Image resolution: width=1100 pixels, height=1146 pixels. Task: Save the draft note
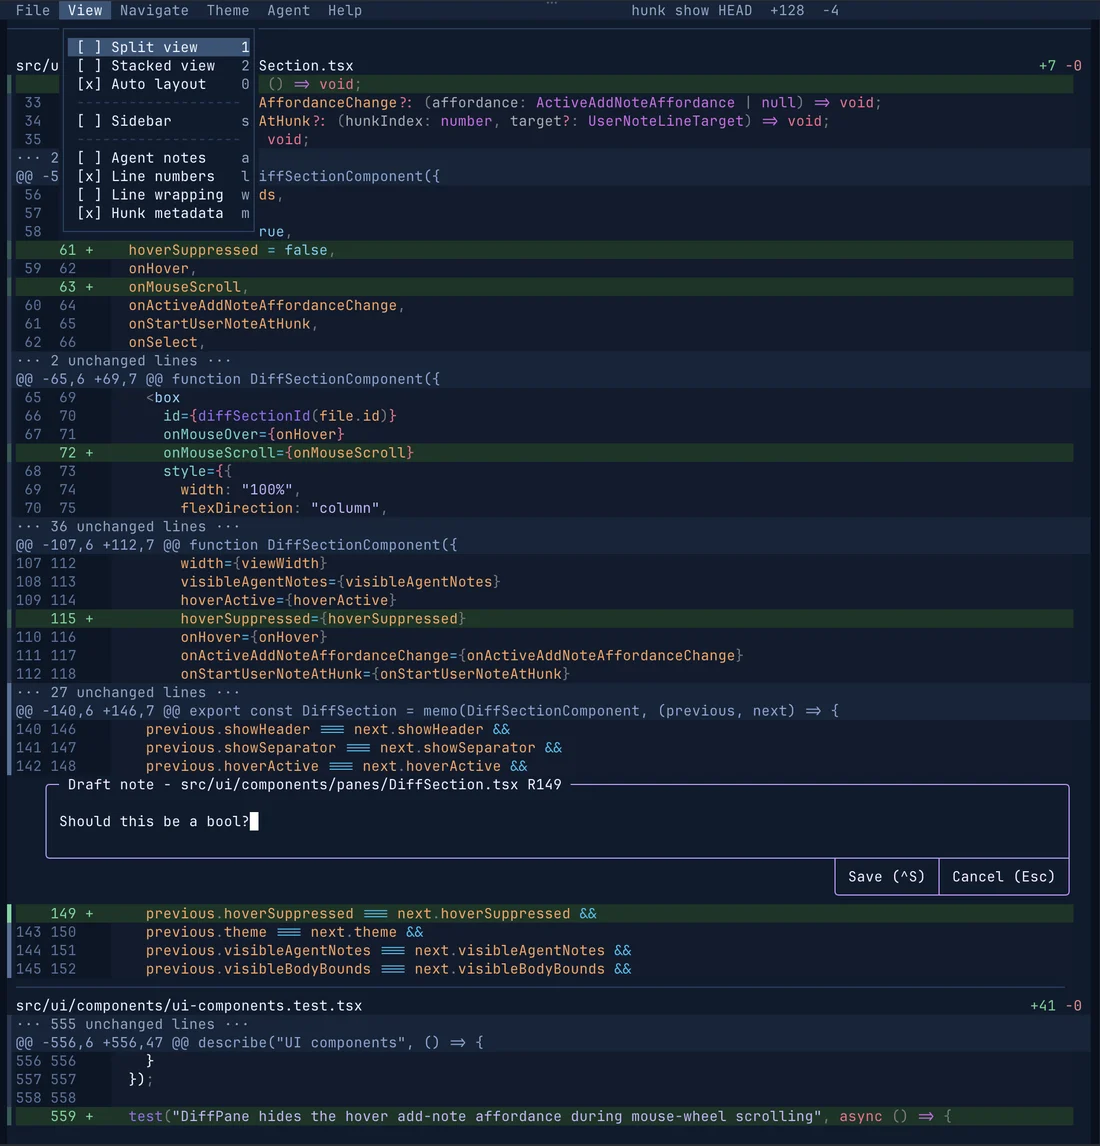[887, 876]
